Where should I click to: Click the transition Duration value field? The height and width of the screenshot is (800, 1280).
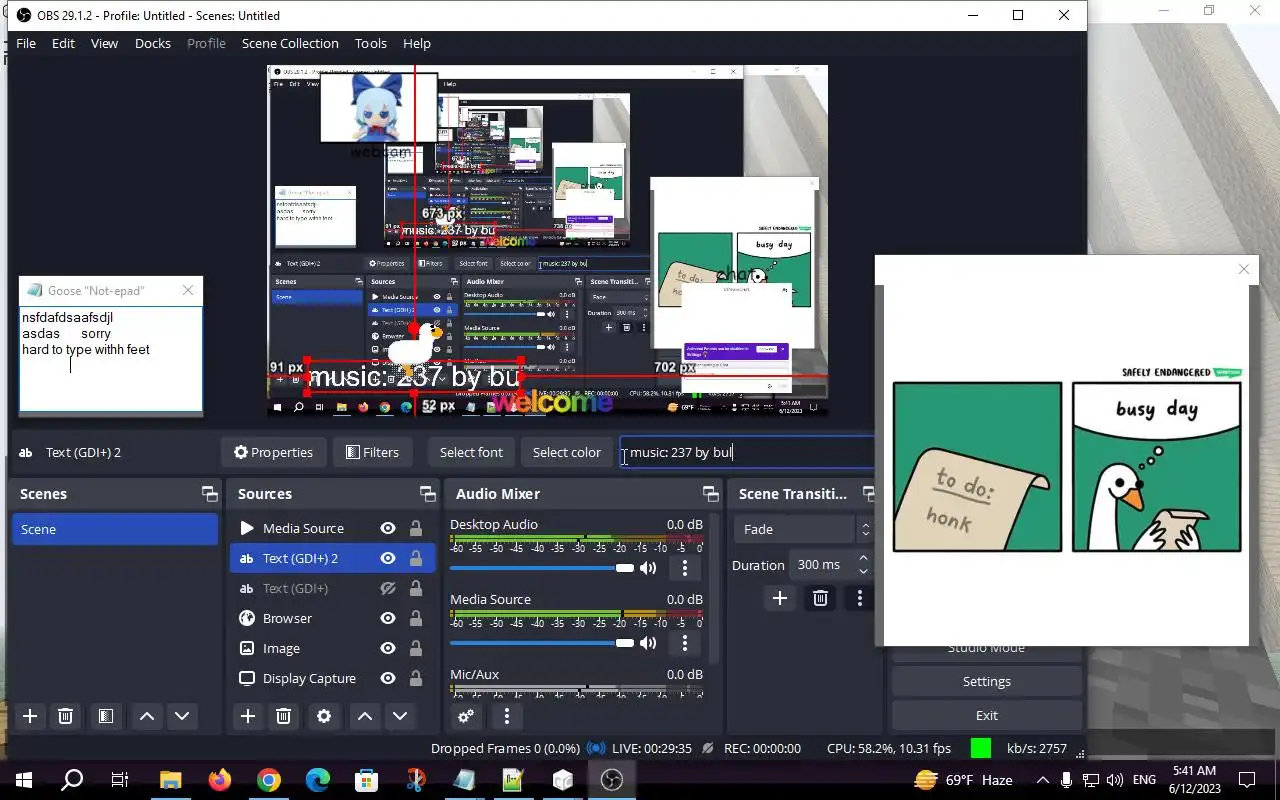click(822, 565)
